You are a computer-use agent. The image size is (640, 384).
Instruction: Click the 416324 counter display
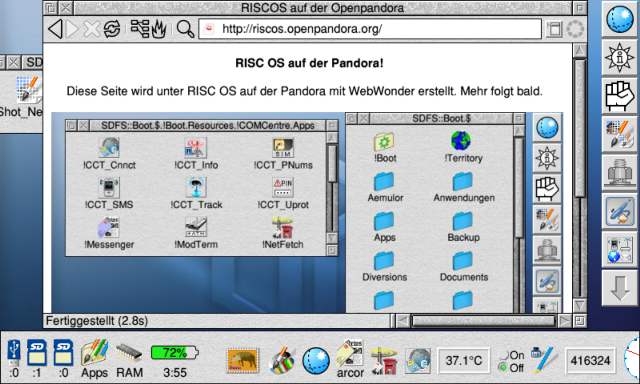click(590, 361)
